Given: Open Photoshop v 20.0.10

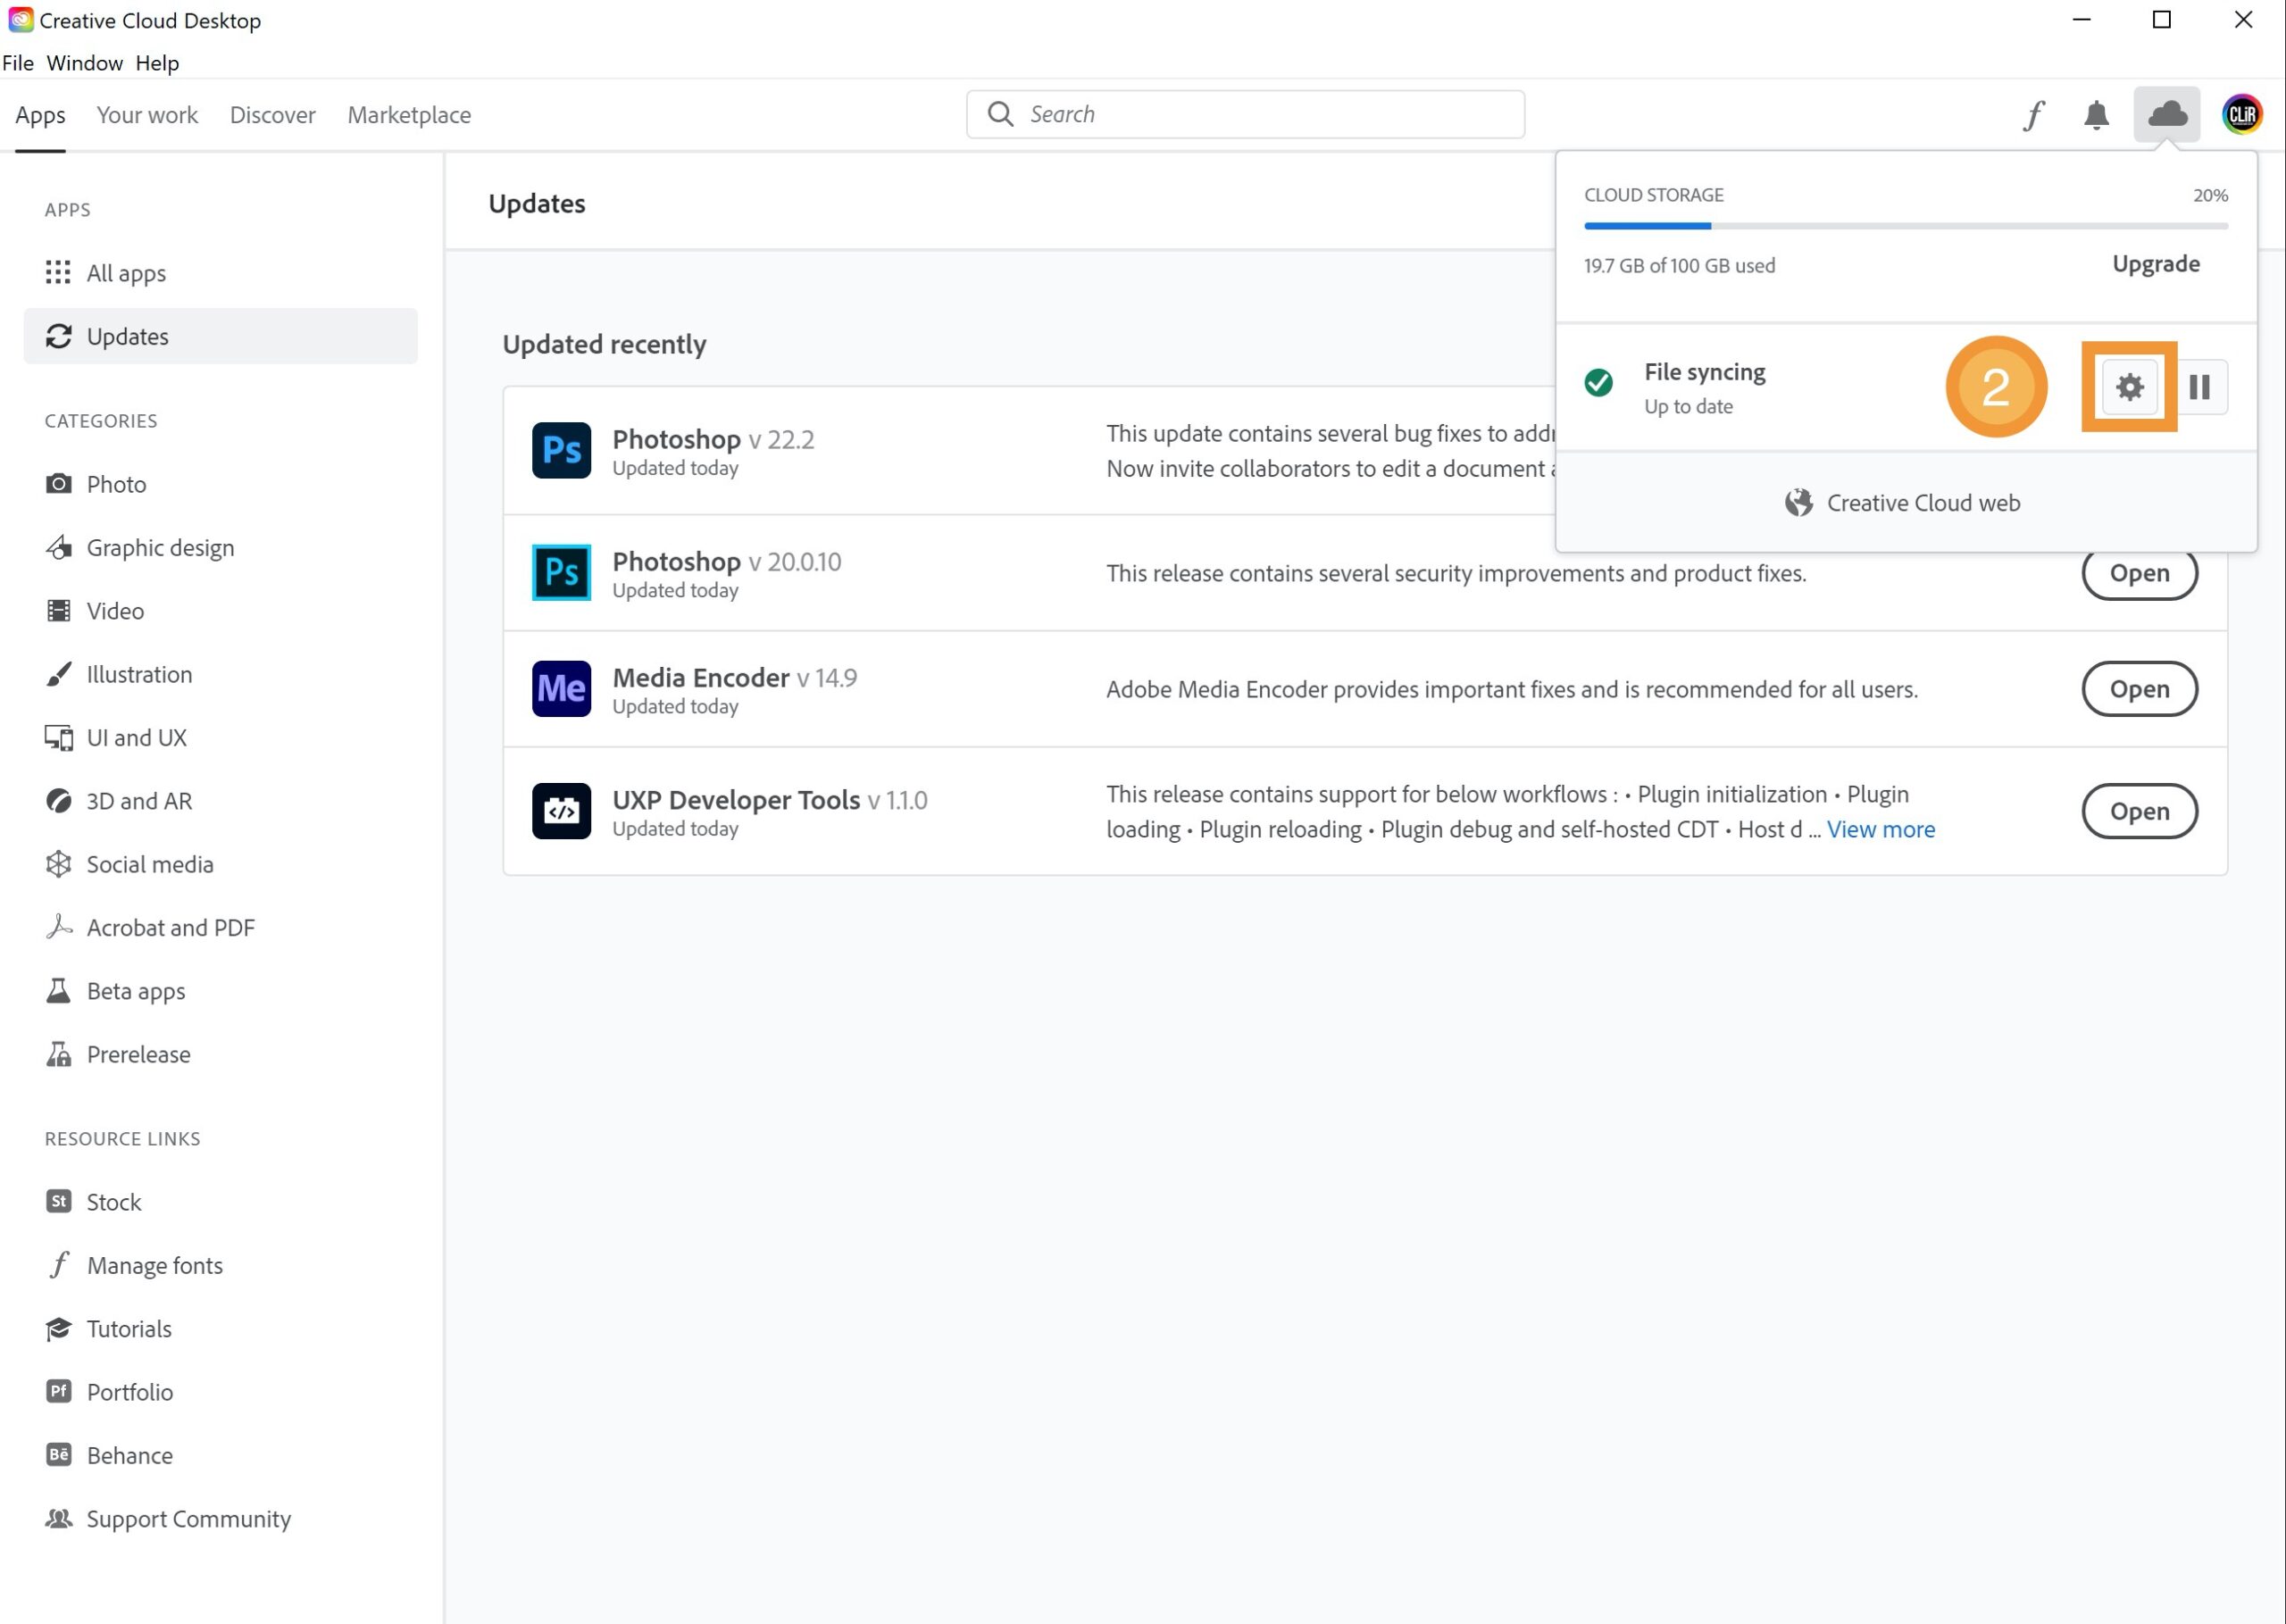Looking at the screenshot, I should point(2139,573).
